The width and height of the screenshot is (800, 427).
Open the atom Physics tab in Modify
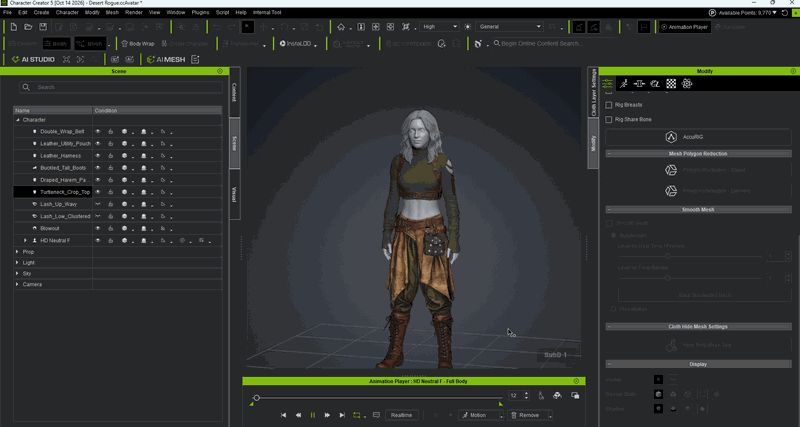pos(687,84)
